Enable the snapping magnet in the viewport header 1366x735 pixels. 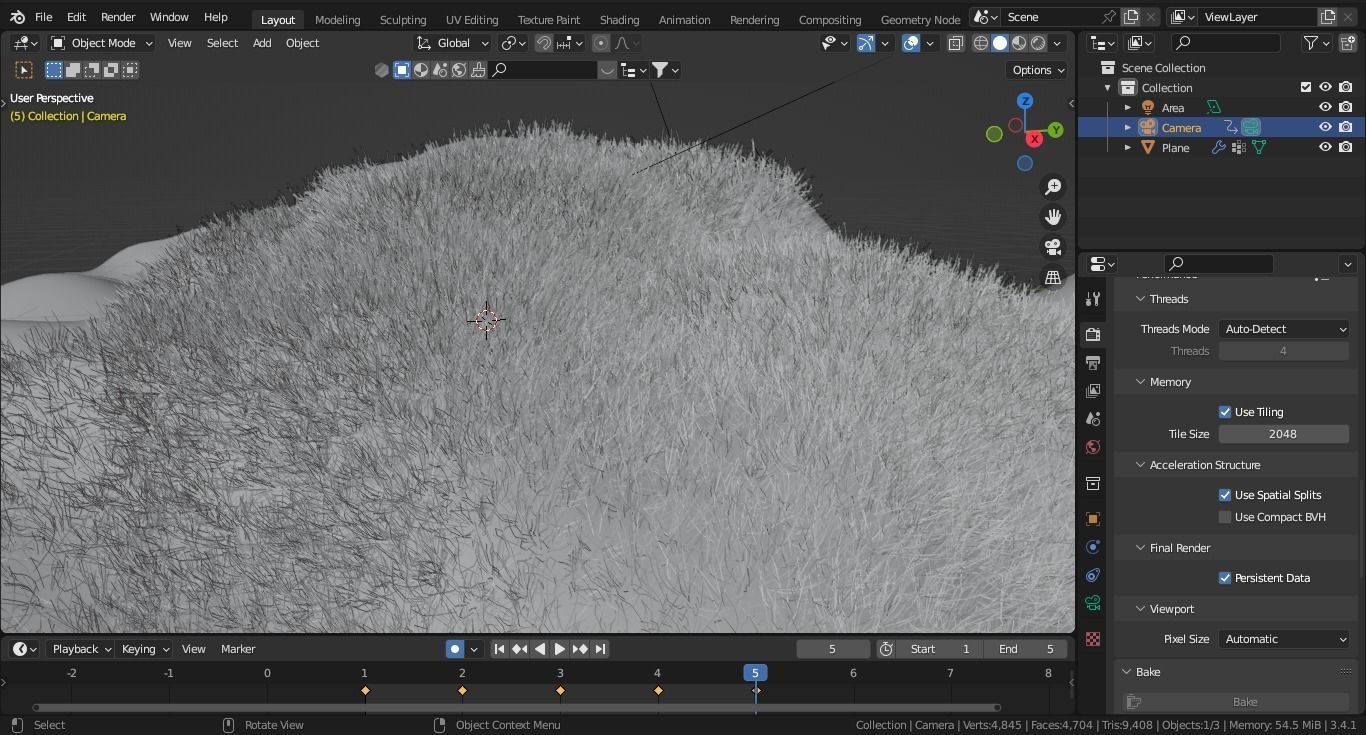pos(543,43)
